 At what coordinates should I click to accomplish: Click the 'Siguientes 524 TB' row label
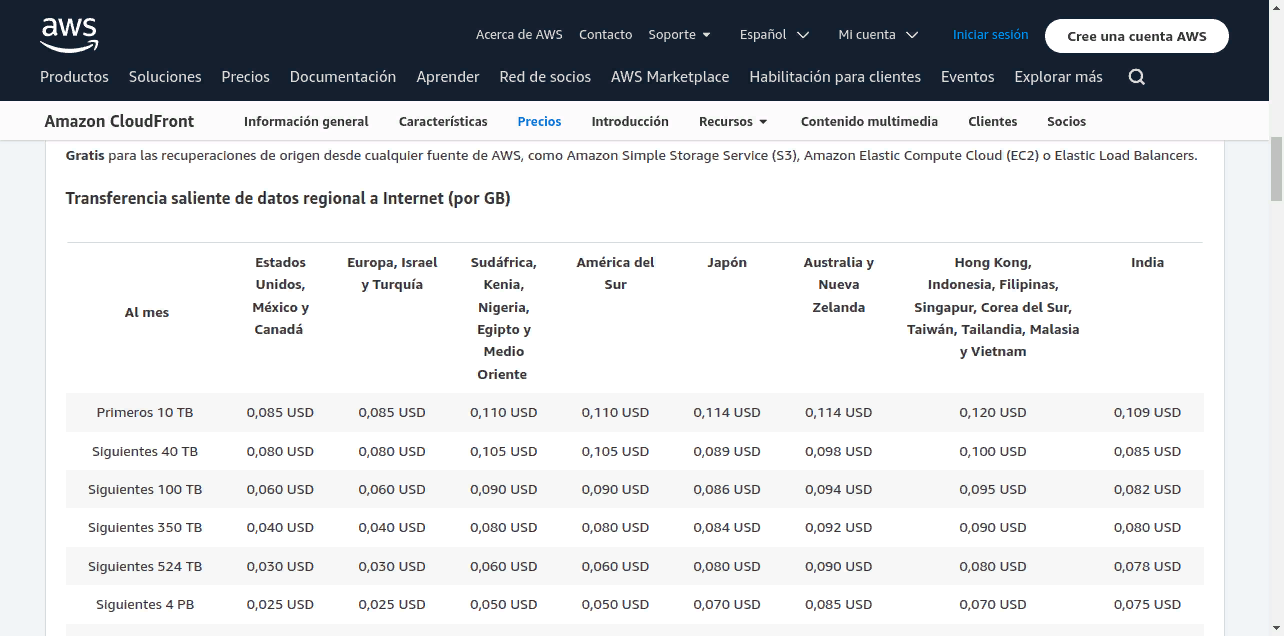tap(145, 566)
